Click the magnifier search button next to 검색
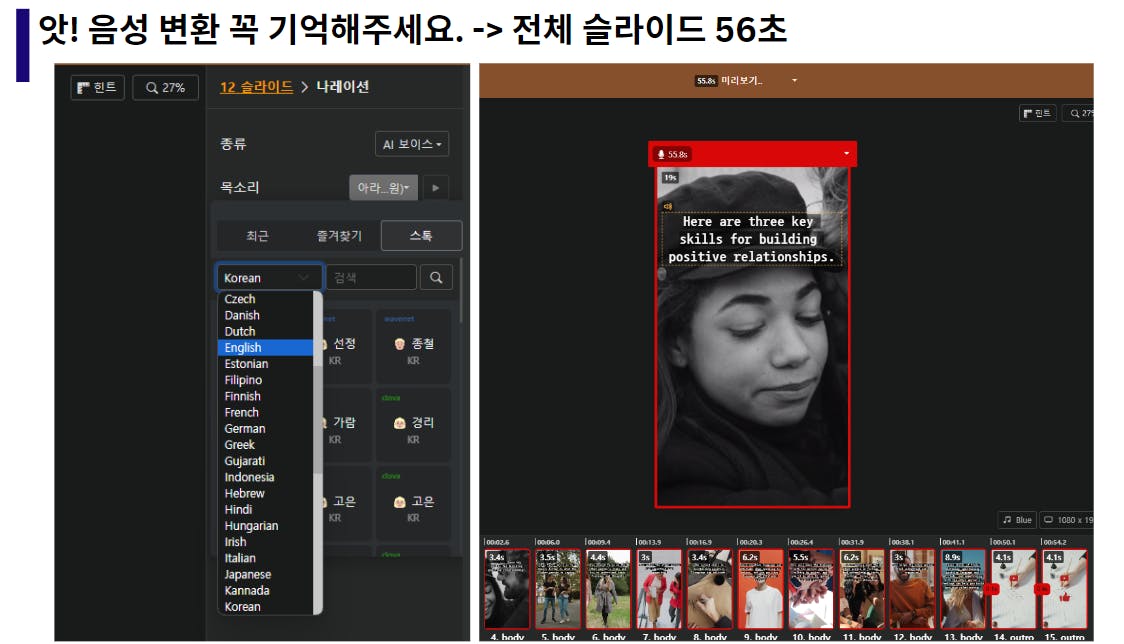1124x644 pixels. [436, 278]
